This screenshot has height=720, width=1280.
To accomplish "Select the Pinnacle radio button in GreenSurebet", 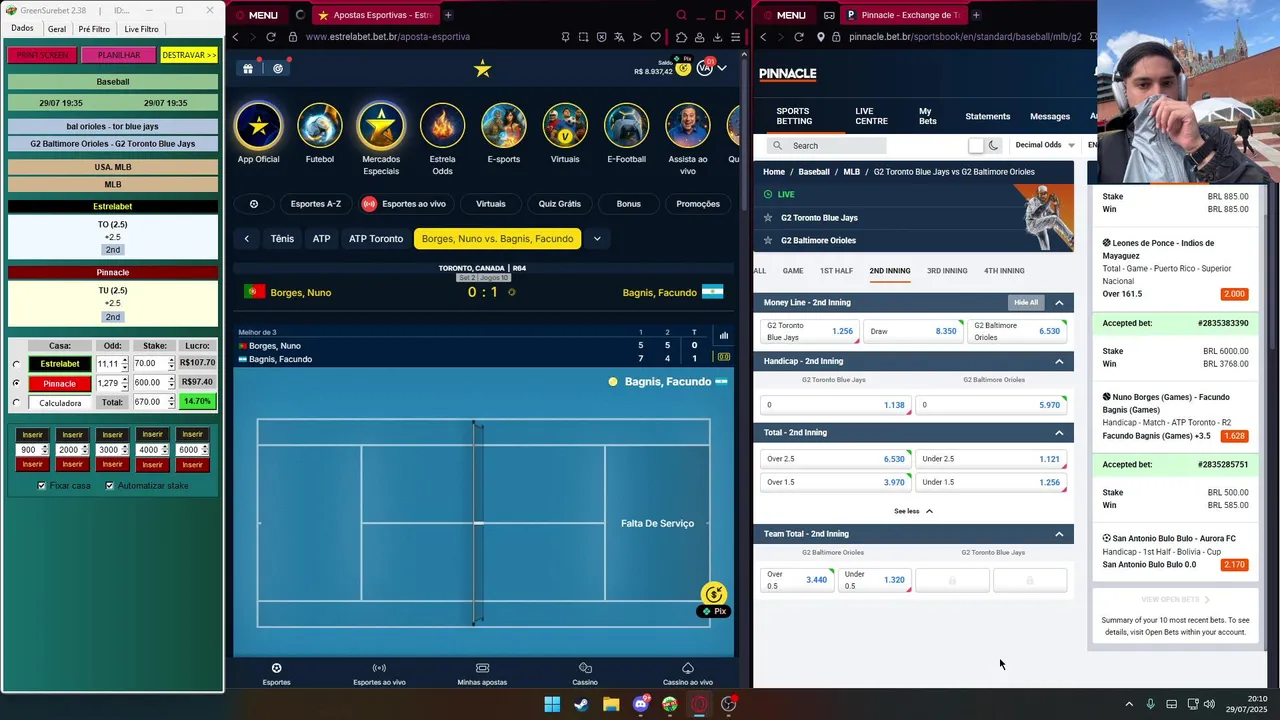I will pyautogui.click(x=16, y=383).
